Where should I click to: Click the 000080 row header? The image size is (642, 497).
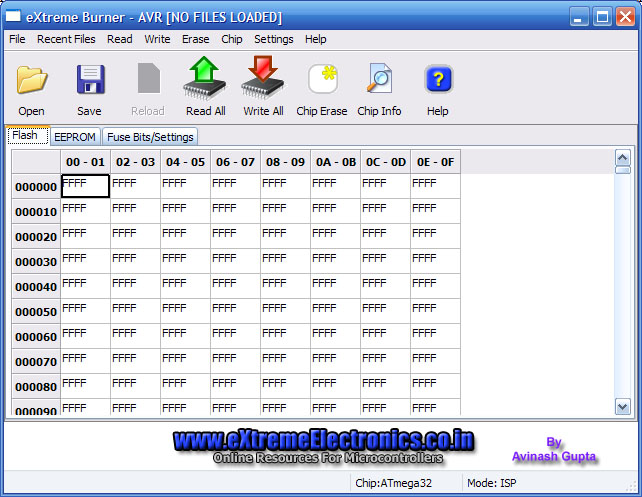36,386
